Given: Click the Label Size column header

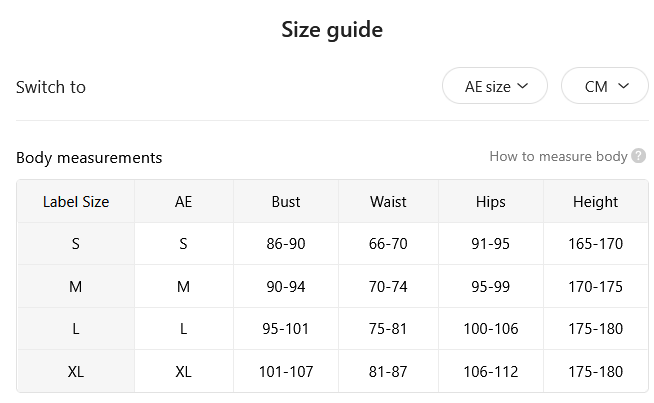Looking at the screenshot, I should 76,202.
